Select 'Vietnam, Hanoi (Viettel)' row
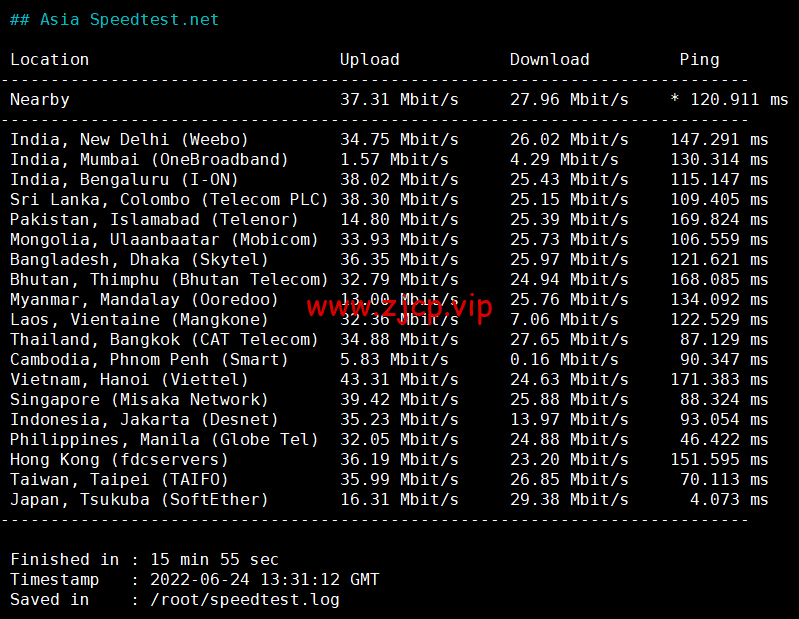The height and width of the screenshot is (619, 799). point(389,380)
